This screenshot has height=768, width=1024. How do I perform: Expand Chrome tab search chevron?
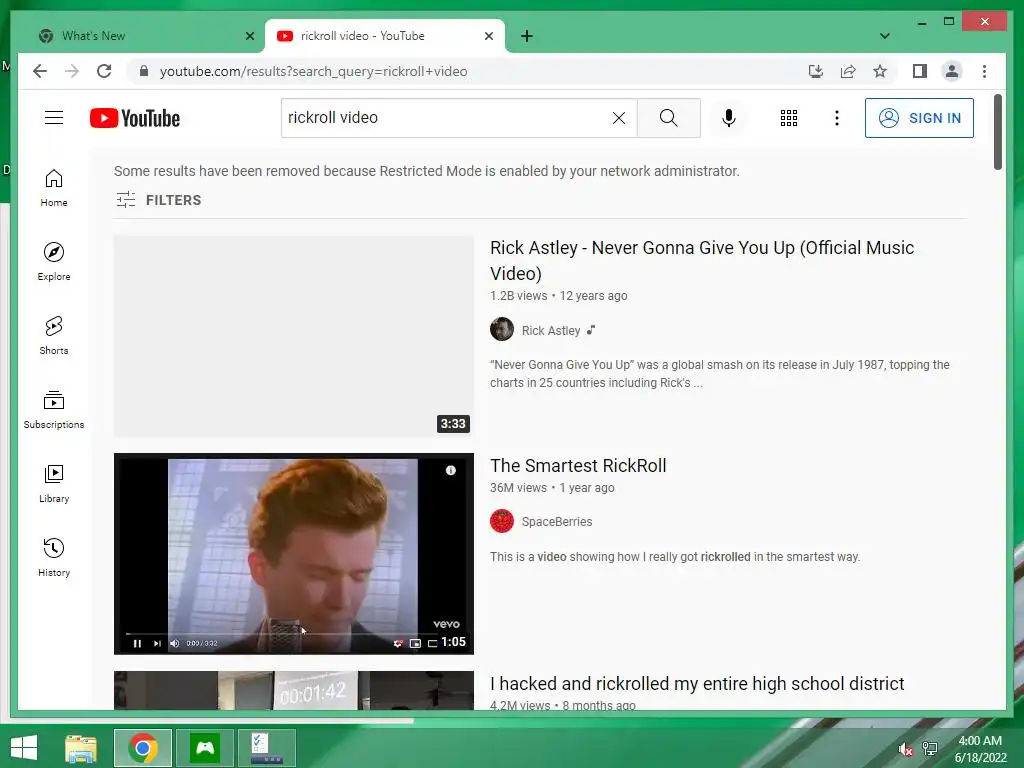tap(885, 36)
